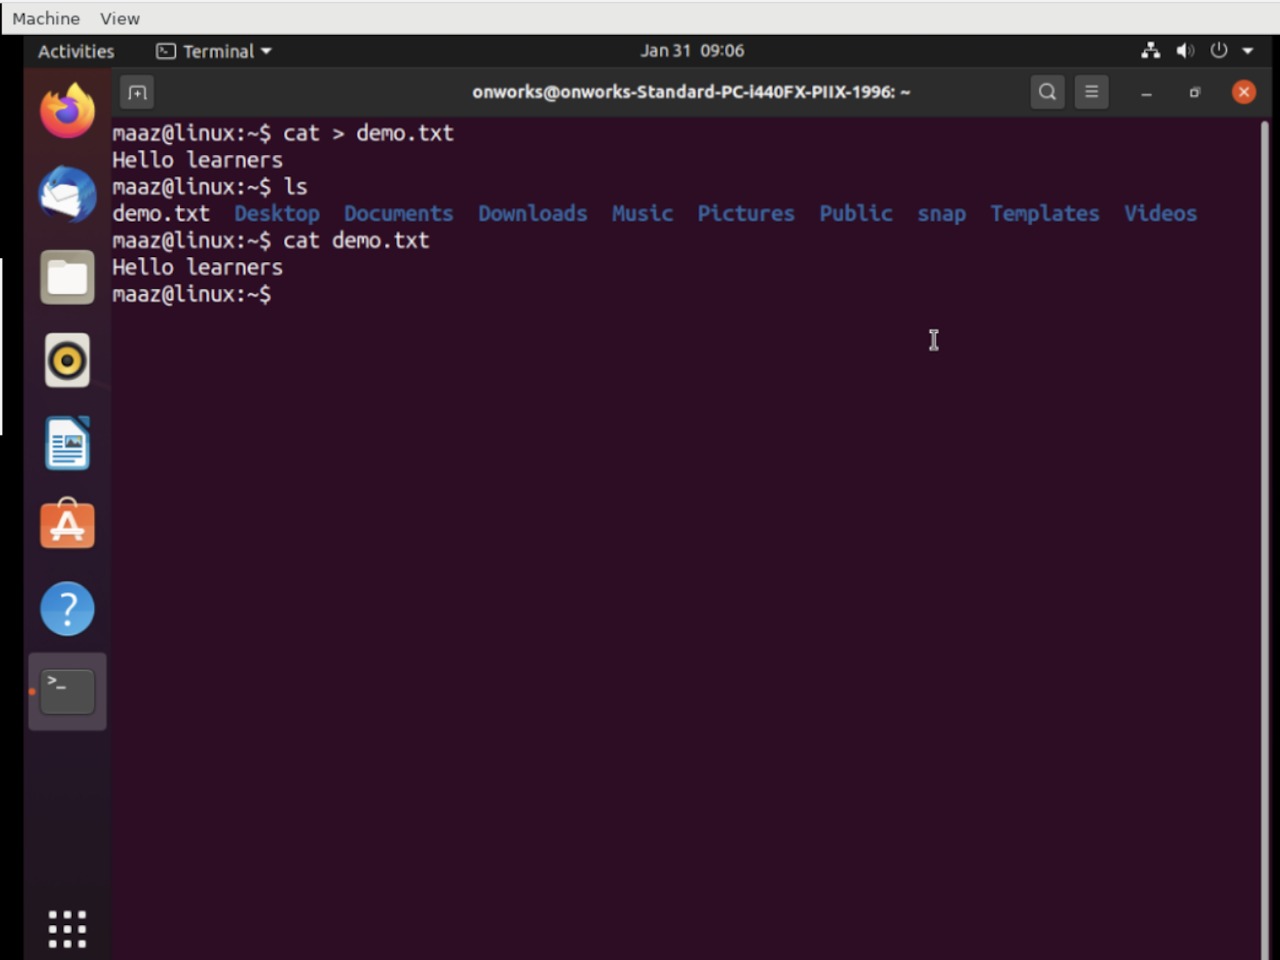Open the terminal hamburger menu
Image resolution: width=1280 pixels, height=960 pixels.
pos(1091,92)
